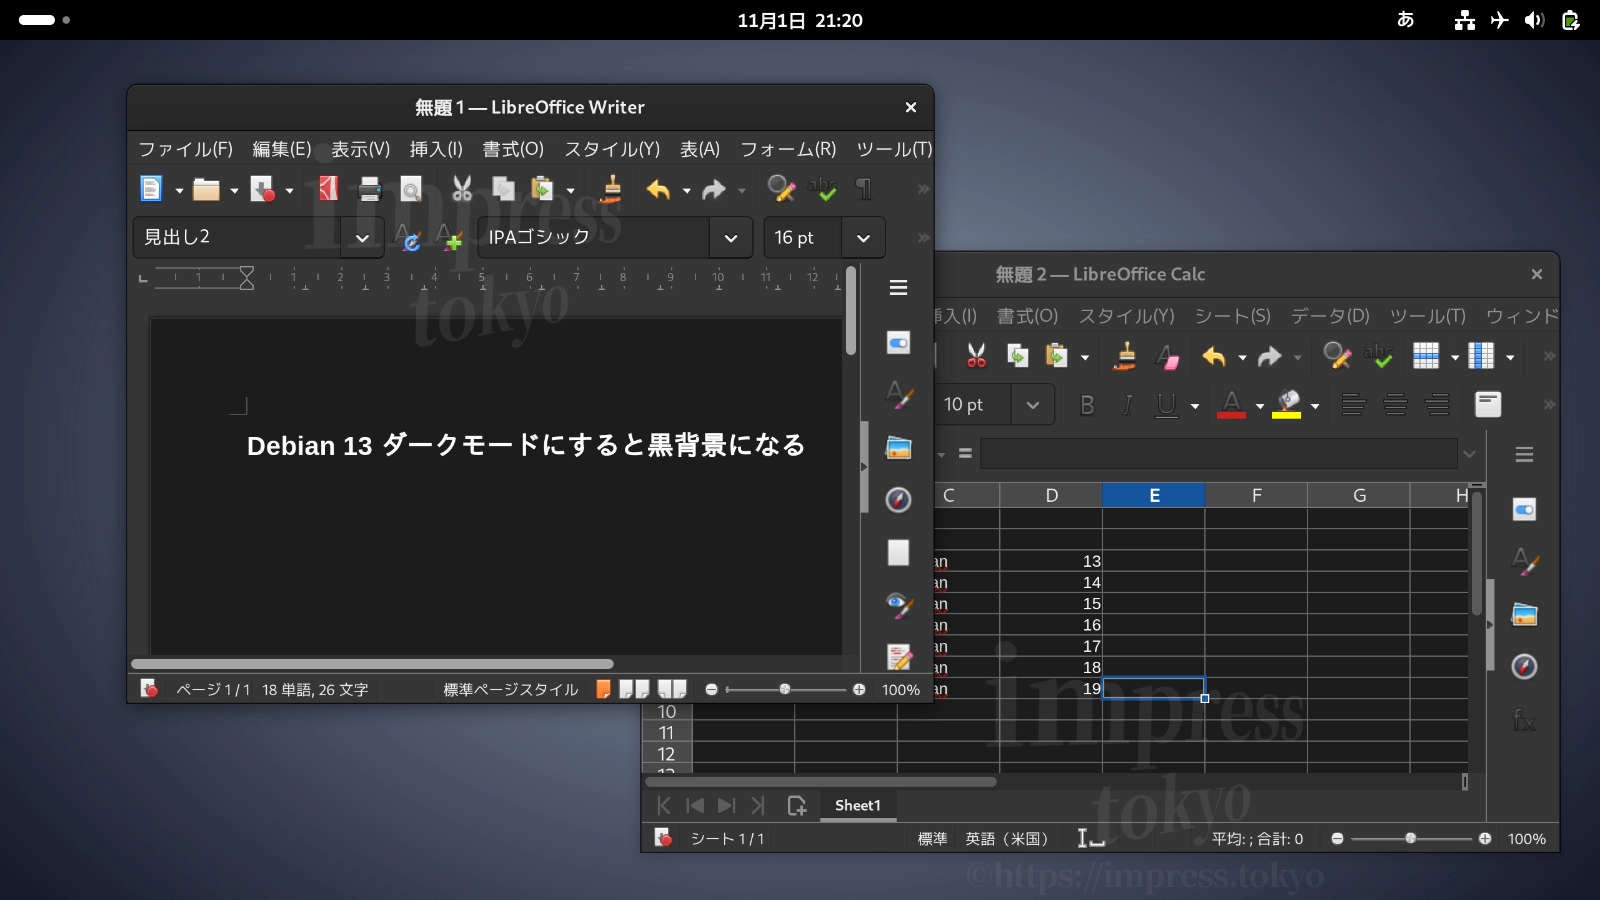The width and height of the screenshot is (1600, 900).
Task: Click Save icon in Writer toolbar
Action: pos(262,189)
